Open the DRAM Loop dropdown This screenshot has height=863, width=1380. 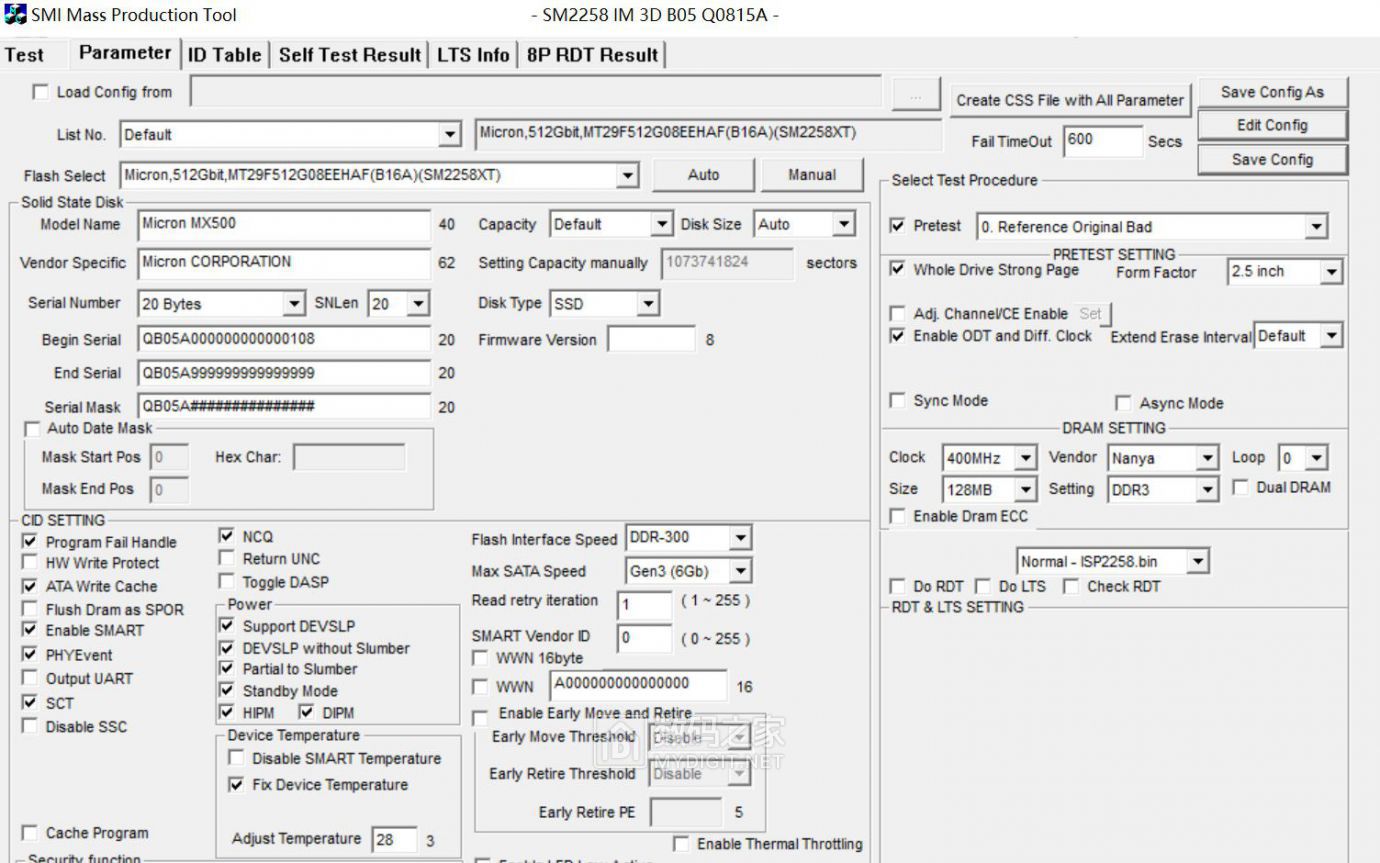(x=1304, y=458)
